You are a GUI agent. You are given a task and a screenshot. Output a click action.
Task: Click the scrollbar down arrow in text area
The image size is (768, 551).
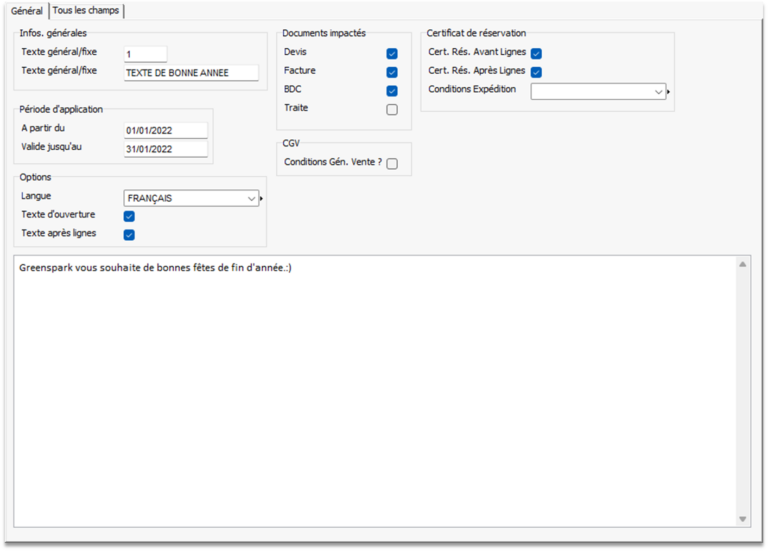[x=742, y=519]
